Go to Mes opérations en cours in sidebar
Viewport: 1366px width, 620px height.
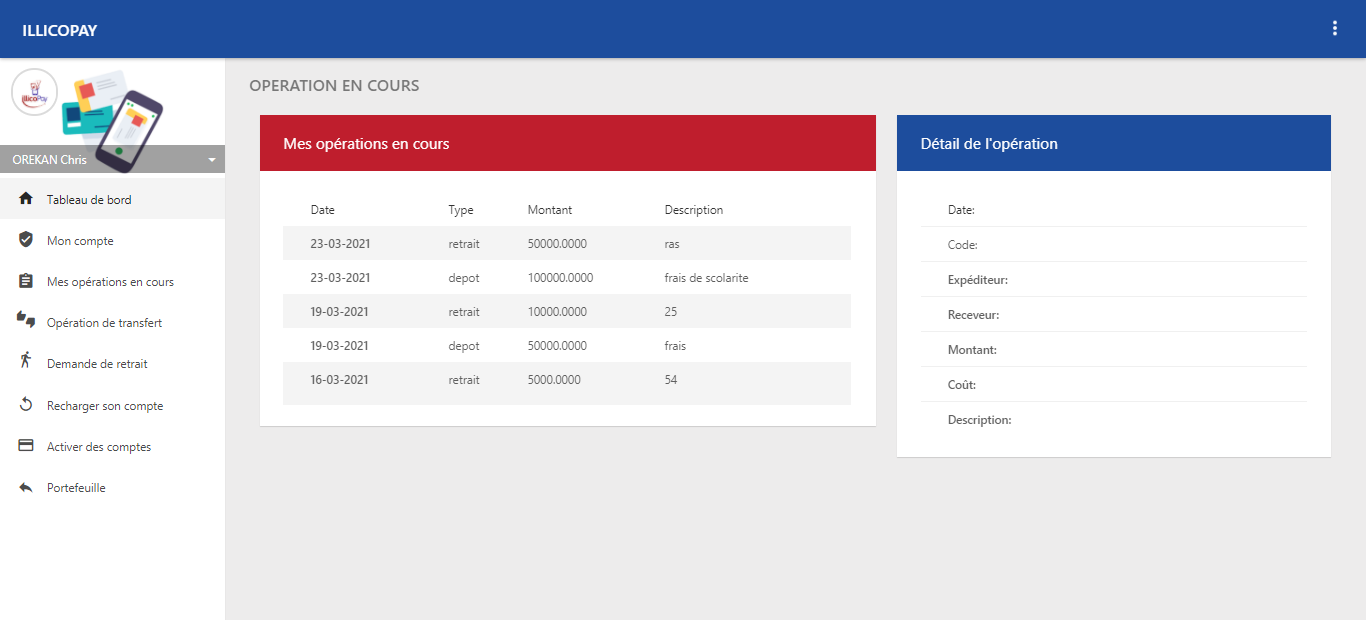[x=112, y=281]
